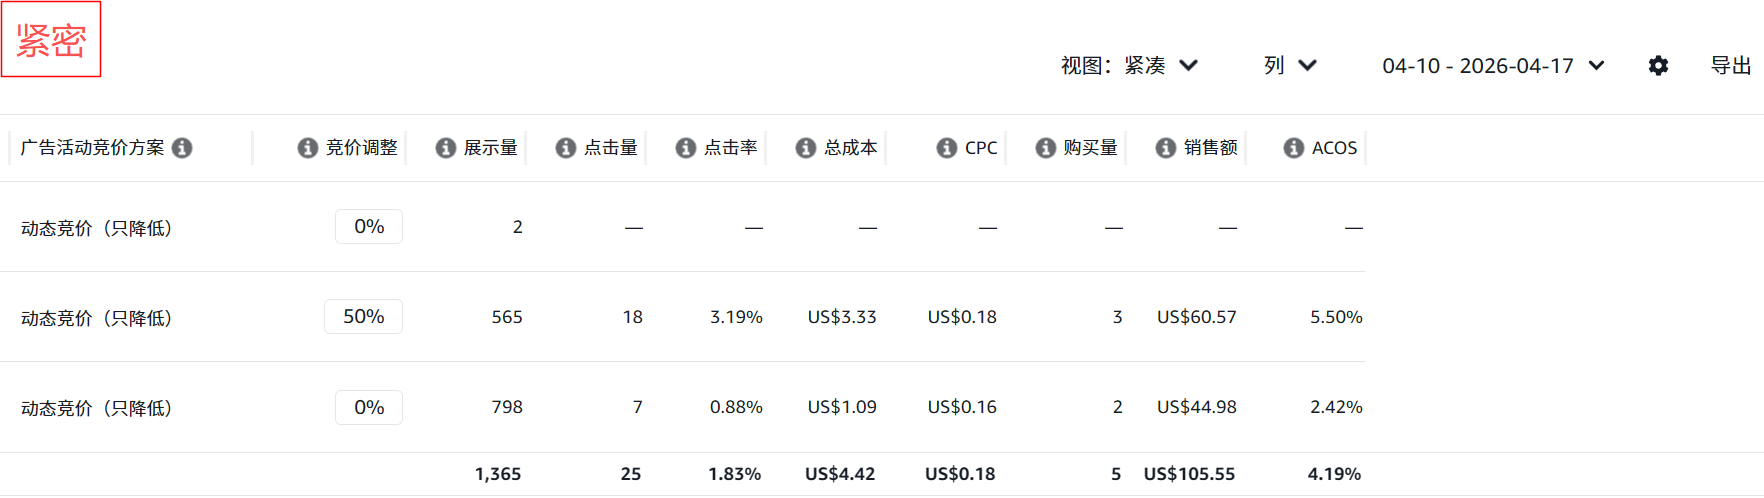
Task: Open the settings gear icon
Action: click(x=1658, y=66)
